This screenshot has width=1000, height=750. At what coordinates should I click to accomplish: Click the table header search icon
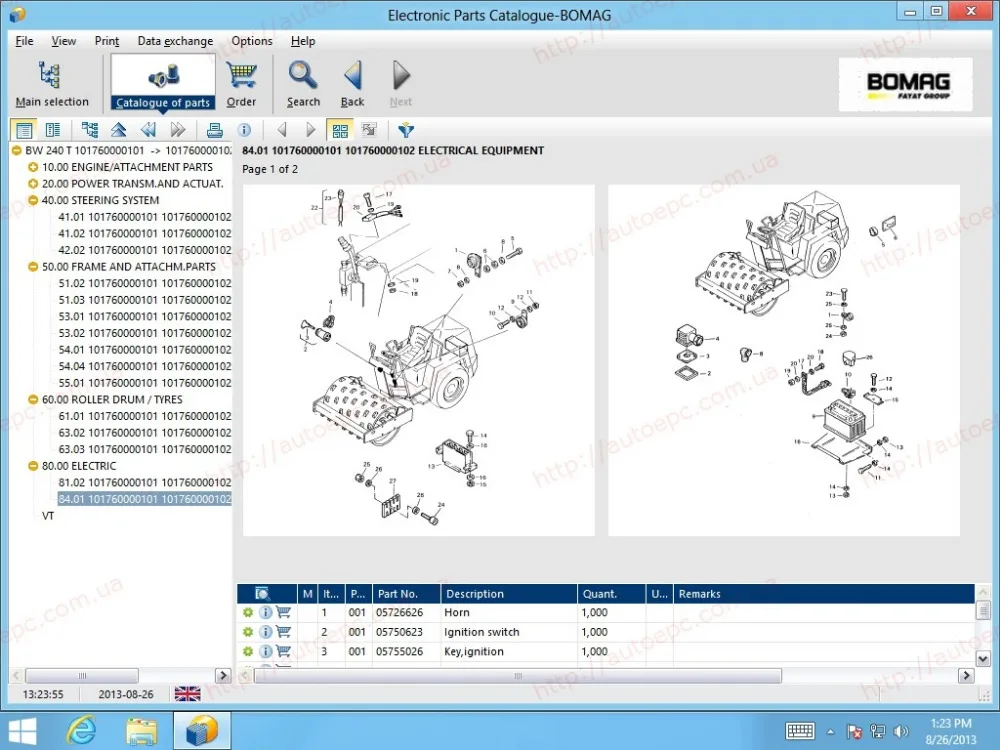(262, 594)
